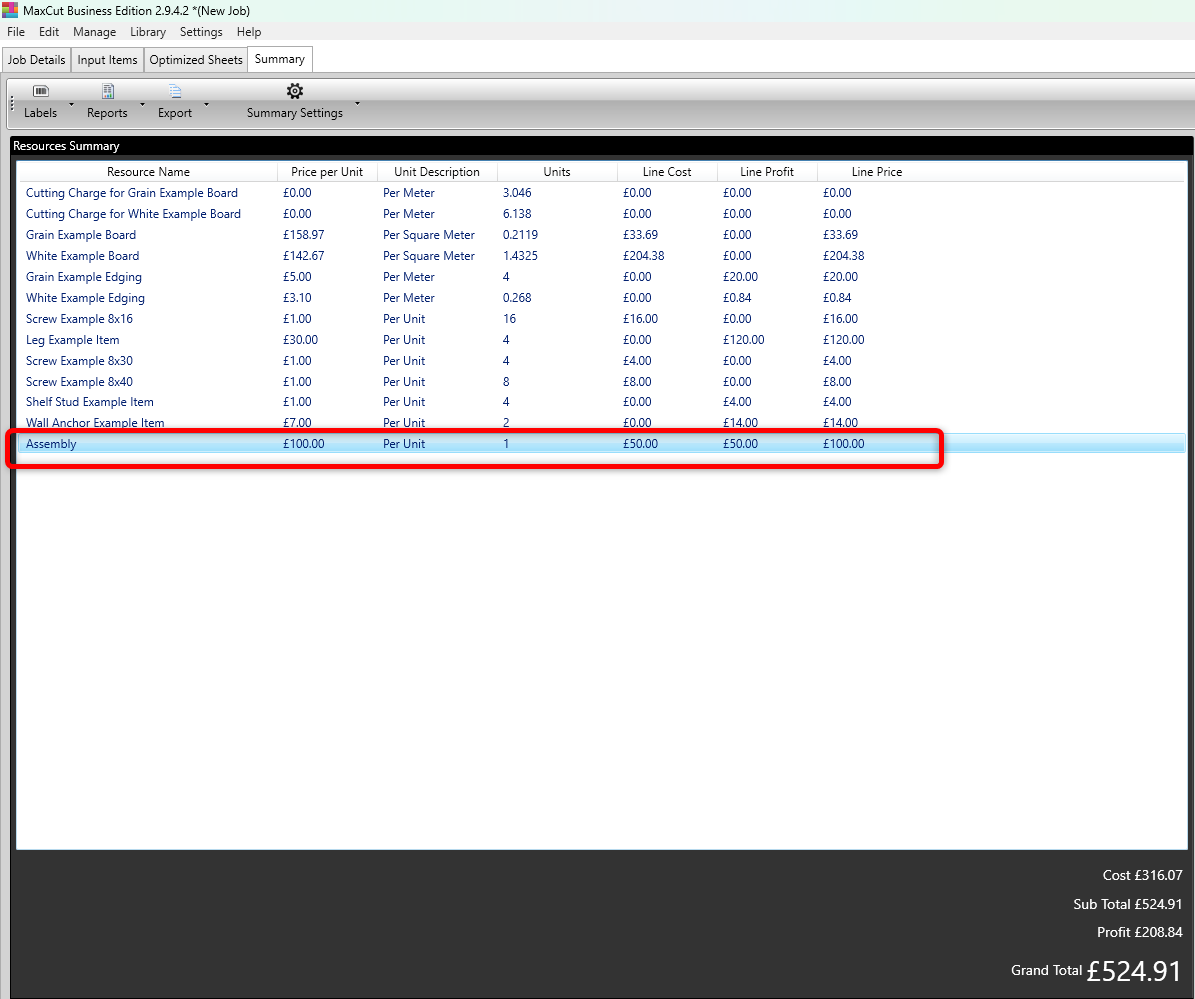Viewport: 1195px width, 999px height.
Task: Select the Assembly resource row
Action: [601, 443]
